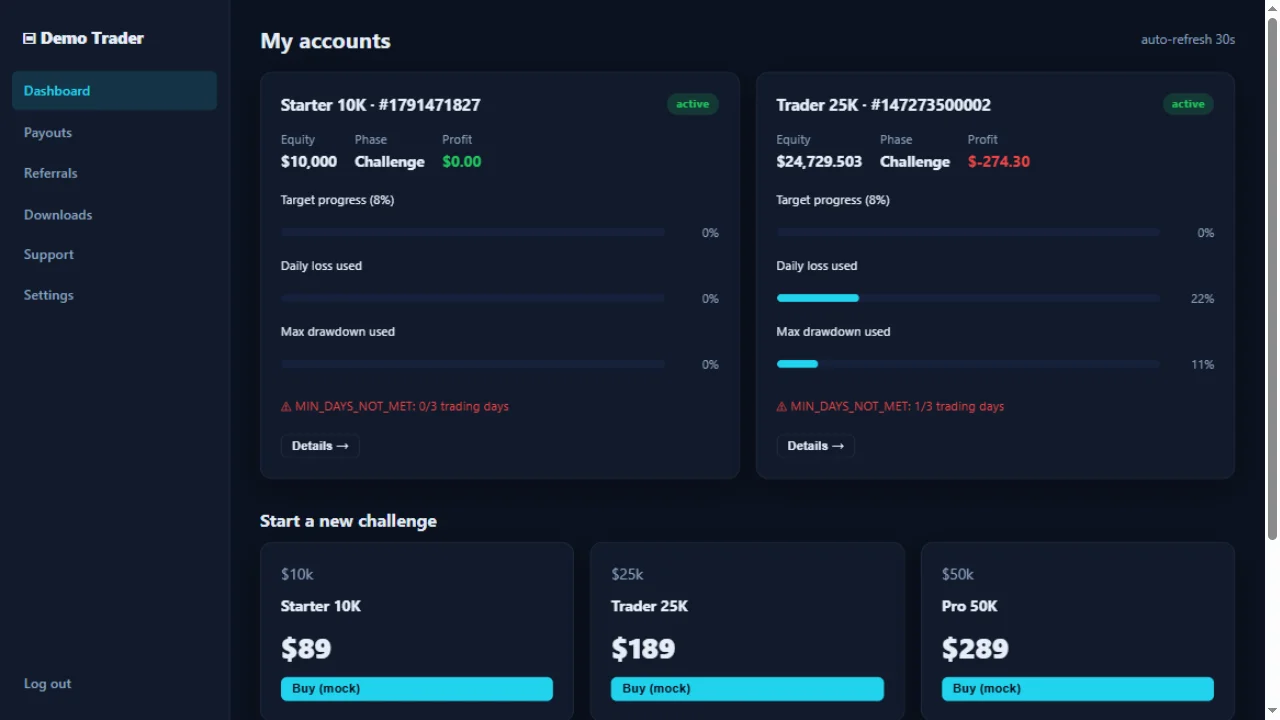Click the active badge on account #1791471827

tap(692, 104)
